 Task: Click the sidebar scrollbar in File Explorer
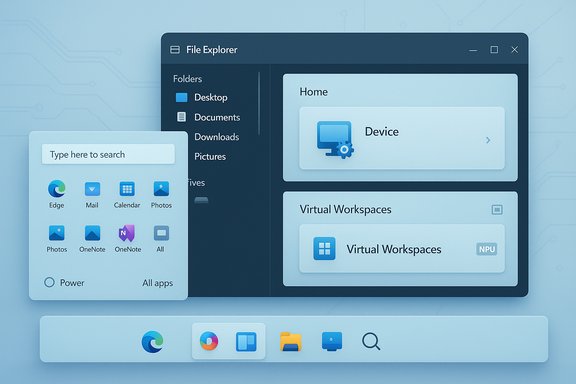click(x=259, y=104)
